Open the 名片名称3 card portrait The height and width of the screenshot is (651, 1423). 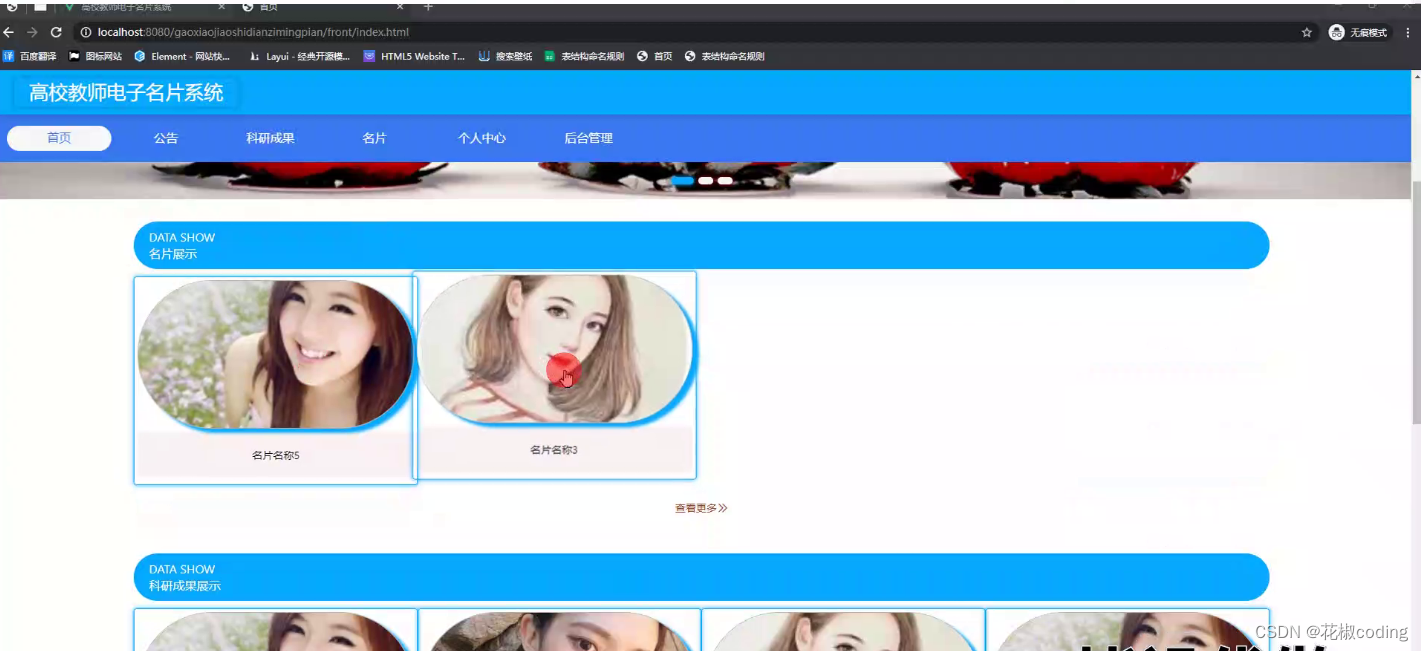tap(554, 349)
